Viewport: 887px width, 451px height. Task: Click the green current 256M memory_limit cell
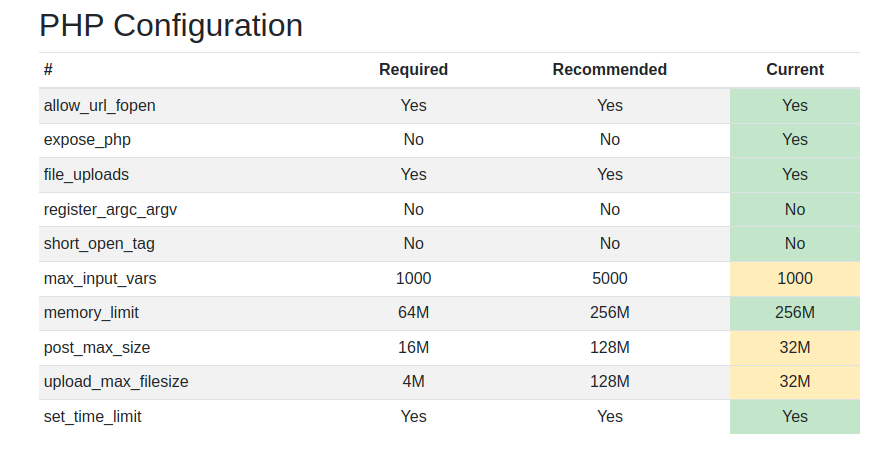[794, 313]
